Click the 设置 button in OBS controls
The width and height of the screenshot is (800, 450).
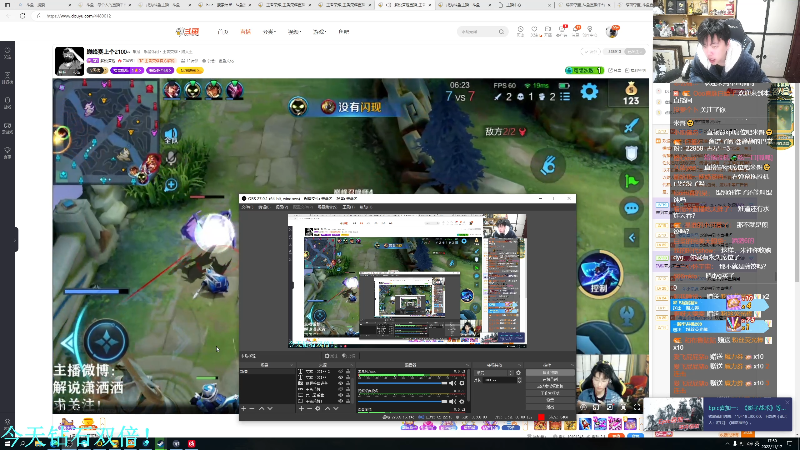[x=551, y=399]
